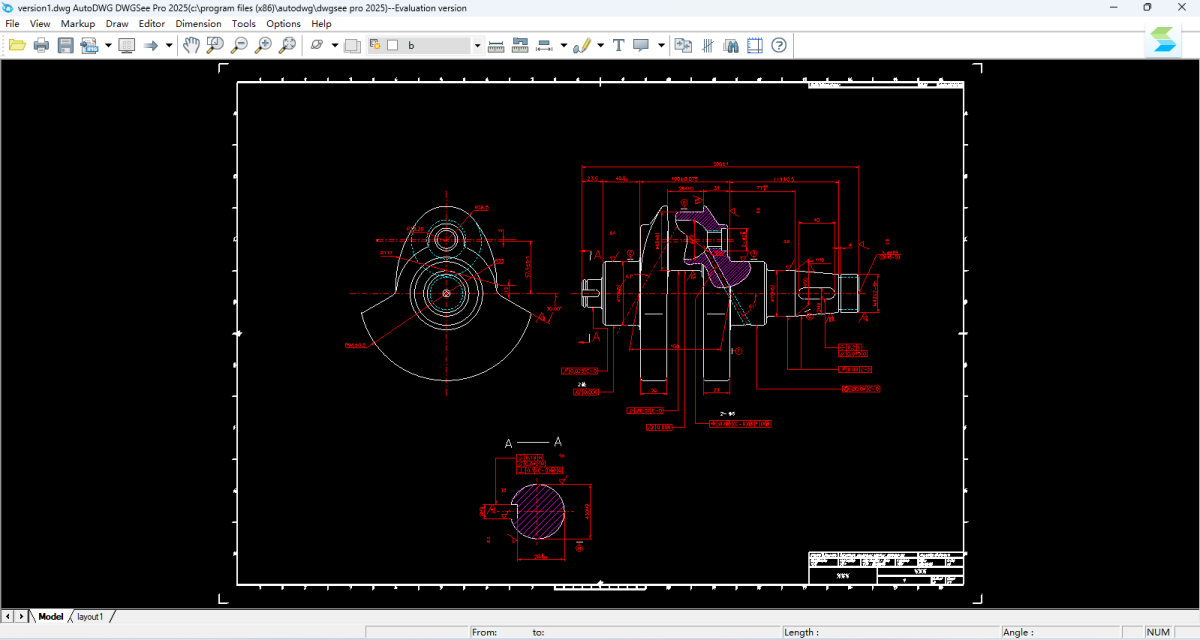The width and height of the screenshot is (1200, 640).
Task: Select the Text markup tool
Action: tap(618, 45)
